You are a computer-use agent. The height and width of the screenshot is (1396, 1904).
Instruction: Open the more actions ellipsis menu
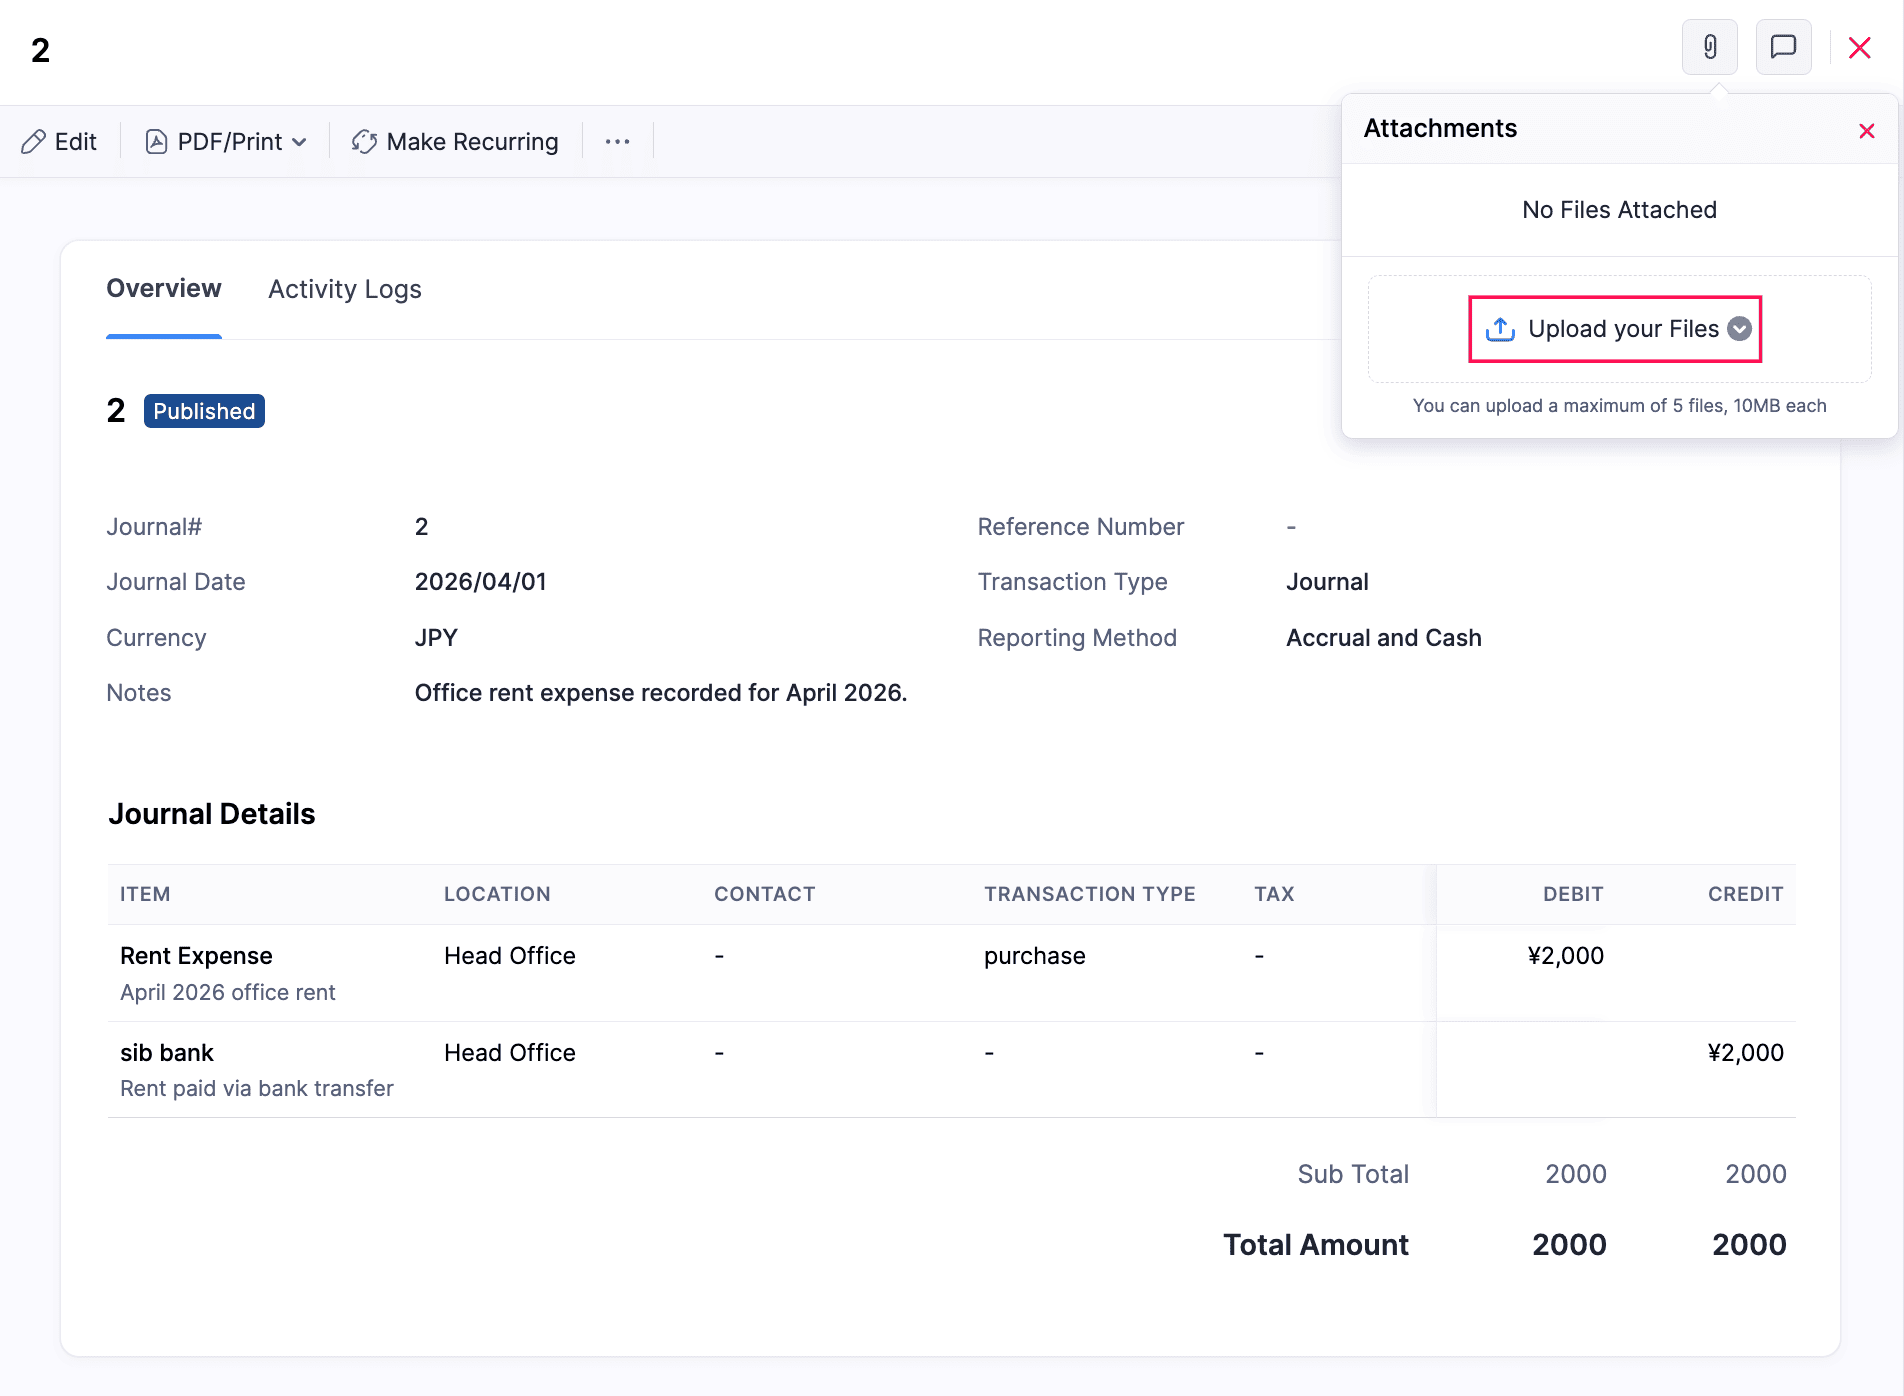[617, 142]
